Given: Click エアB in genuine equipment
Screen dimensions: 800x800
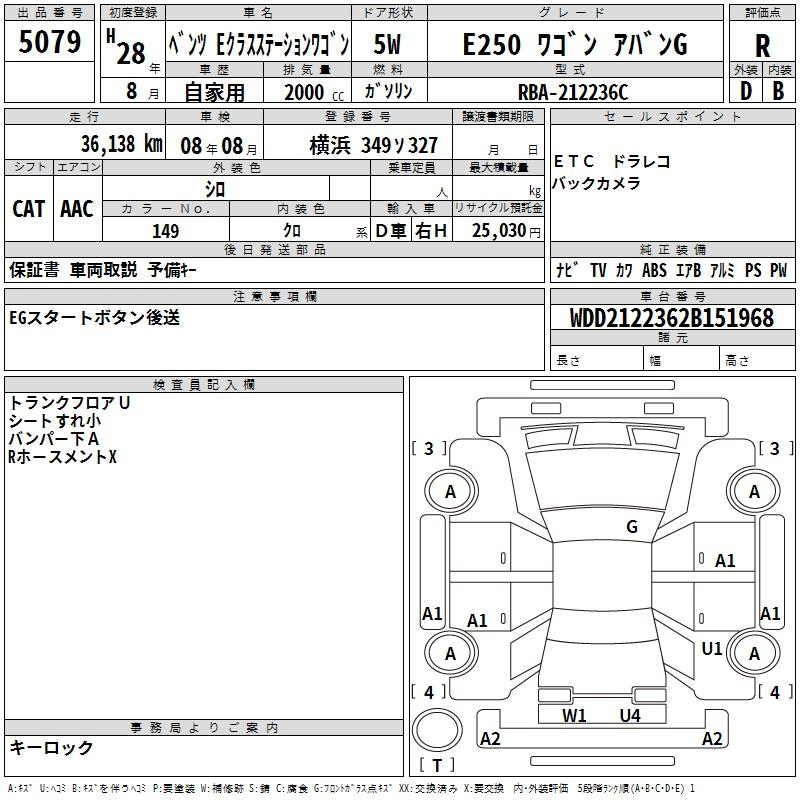Looking at the screenshot, I should coord(688,270).
